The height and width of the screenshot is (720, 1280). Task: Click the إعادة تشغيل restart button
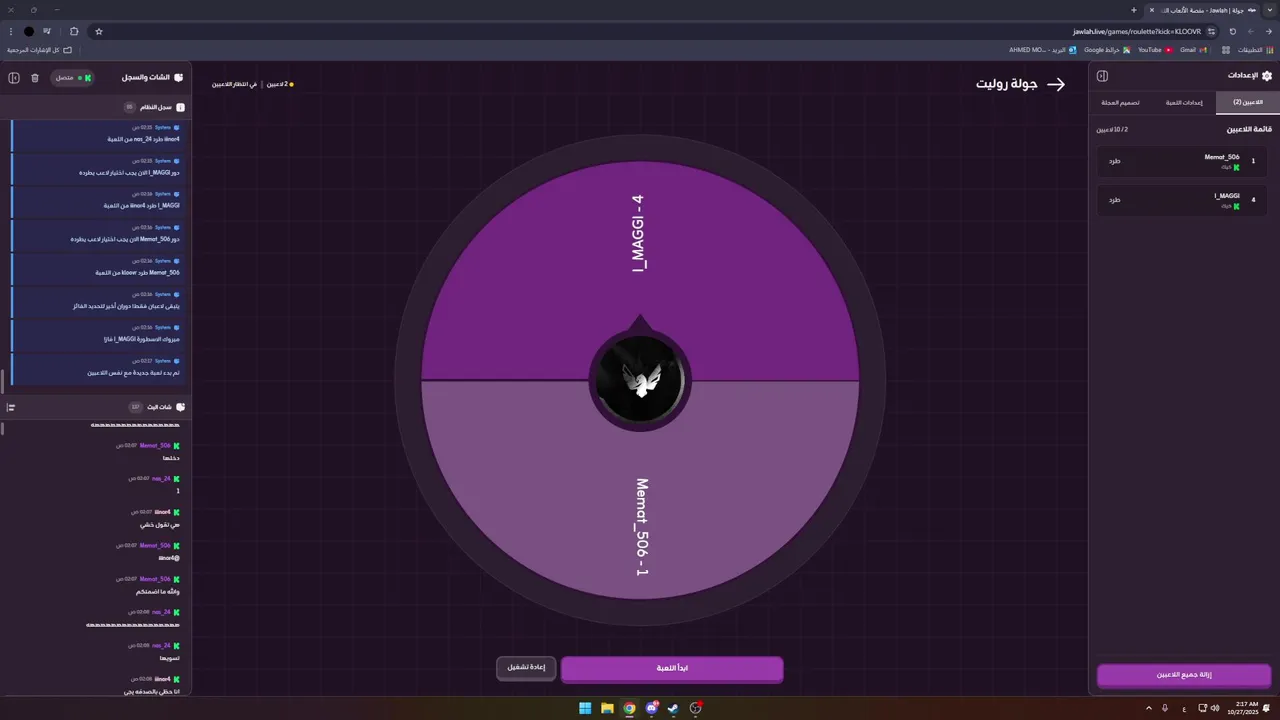point(526,667)
